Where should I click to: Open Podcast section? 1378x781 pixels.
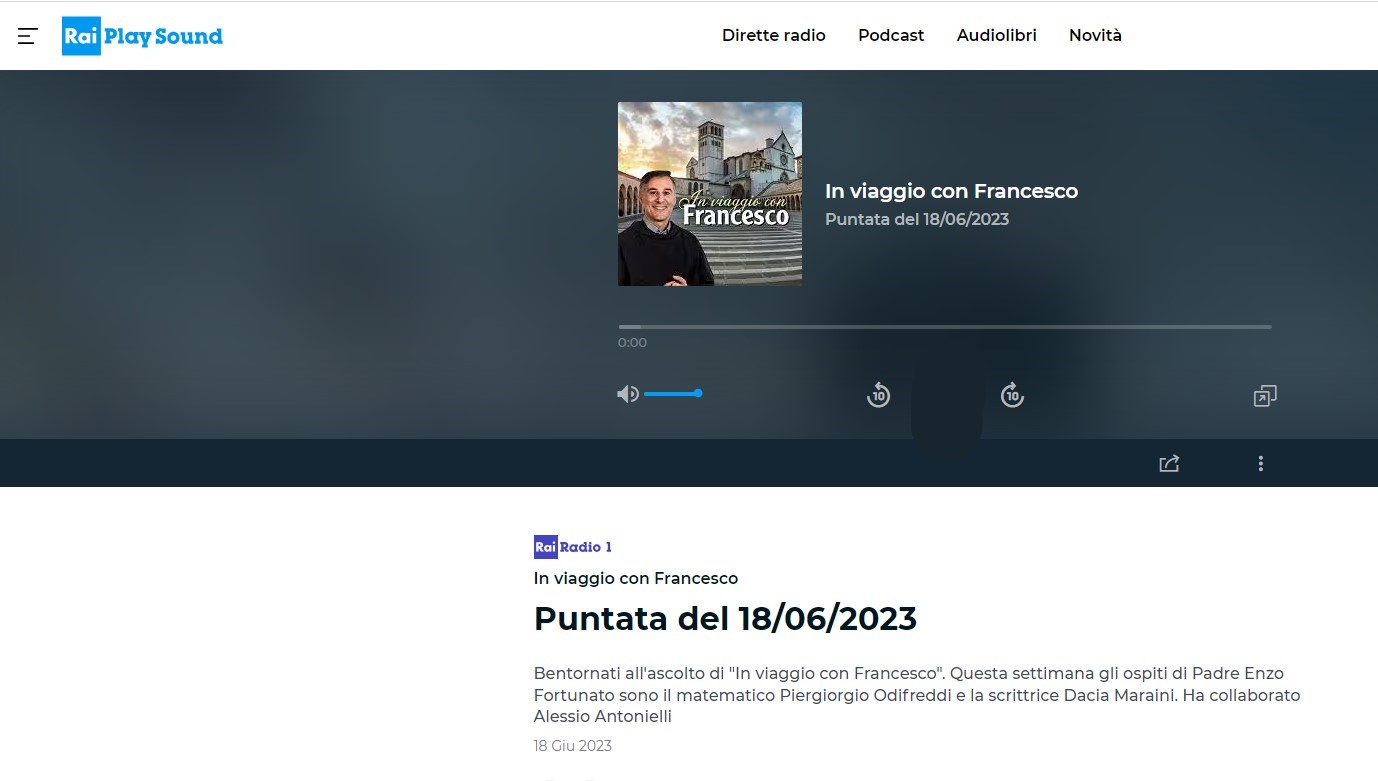click(x=891, y=35)
